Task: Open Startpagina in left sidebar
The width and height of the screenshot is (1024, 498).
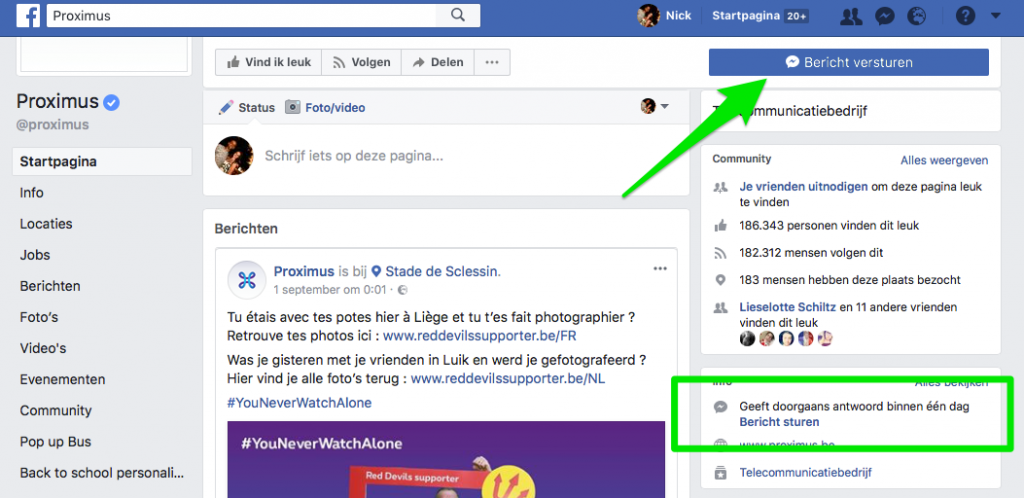Action: point(102,161)
